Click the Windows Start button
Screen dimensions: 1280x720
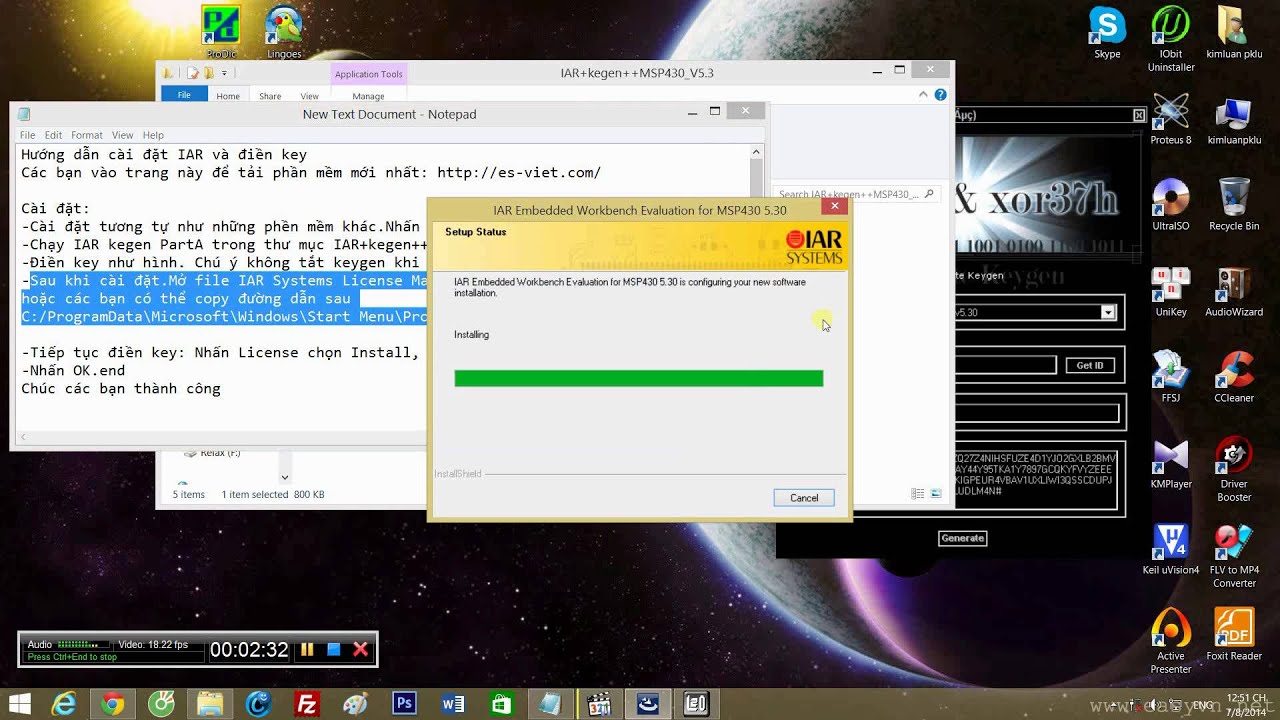click(19, 704)
